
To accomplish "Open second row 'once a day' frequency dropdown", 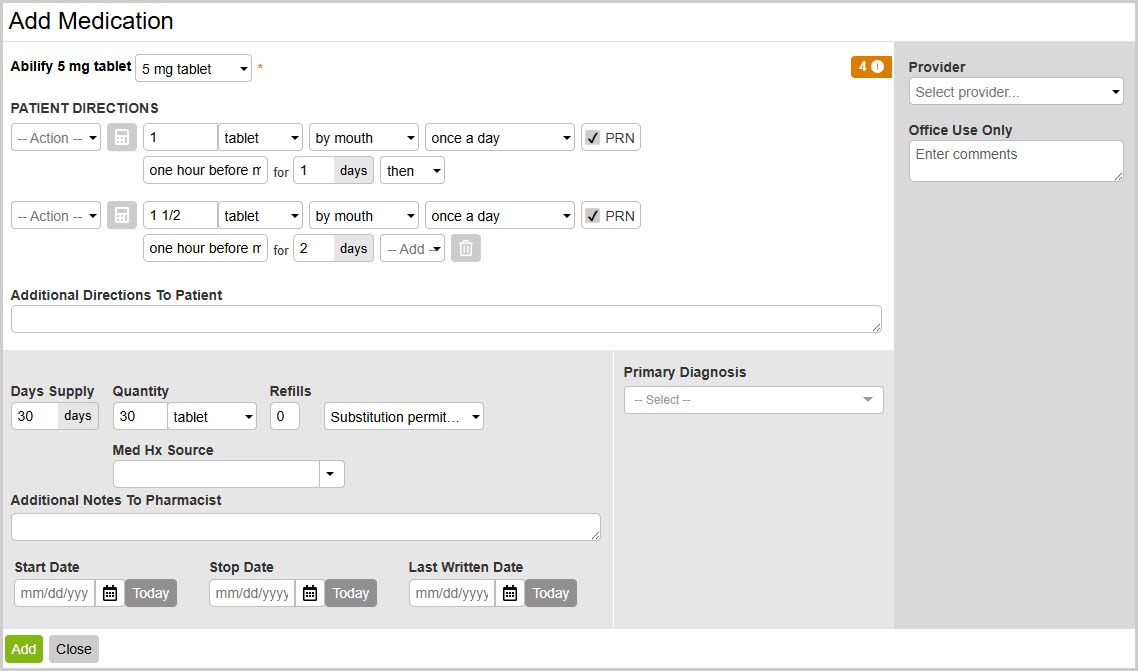I will coord(500,215).
